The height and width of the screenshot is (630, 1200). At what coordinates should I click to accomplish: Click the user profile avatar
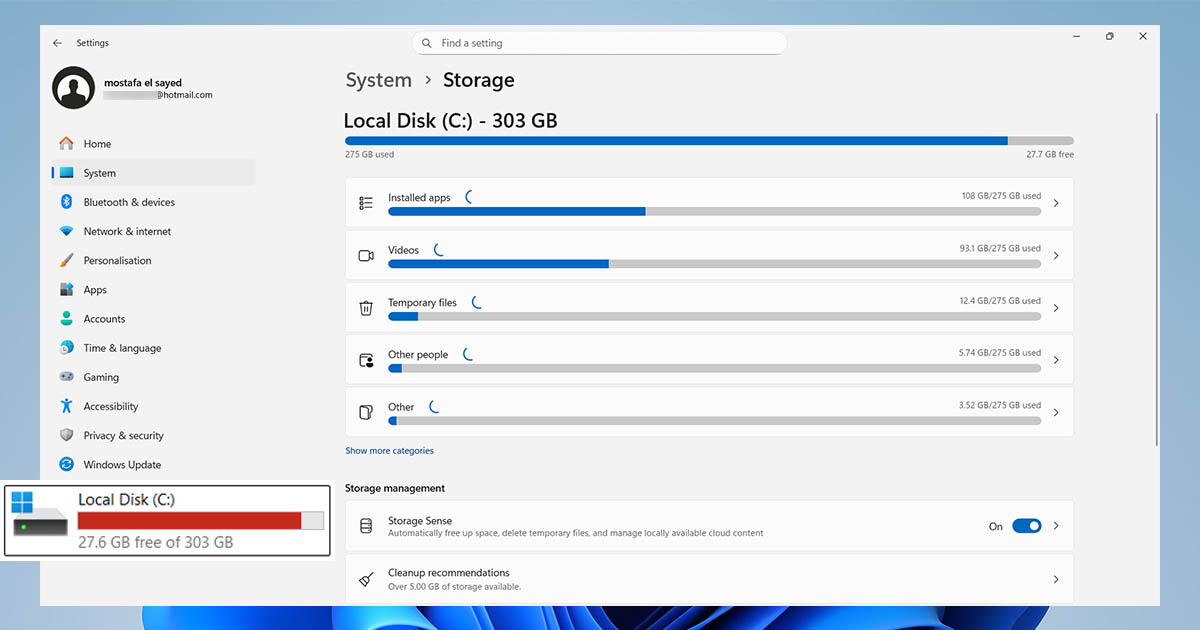click(x=73, y=88)
